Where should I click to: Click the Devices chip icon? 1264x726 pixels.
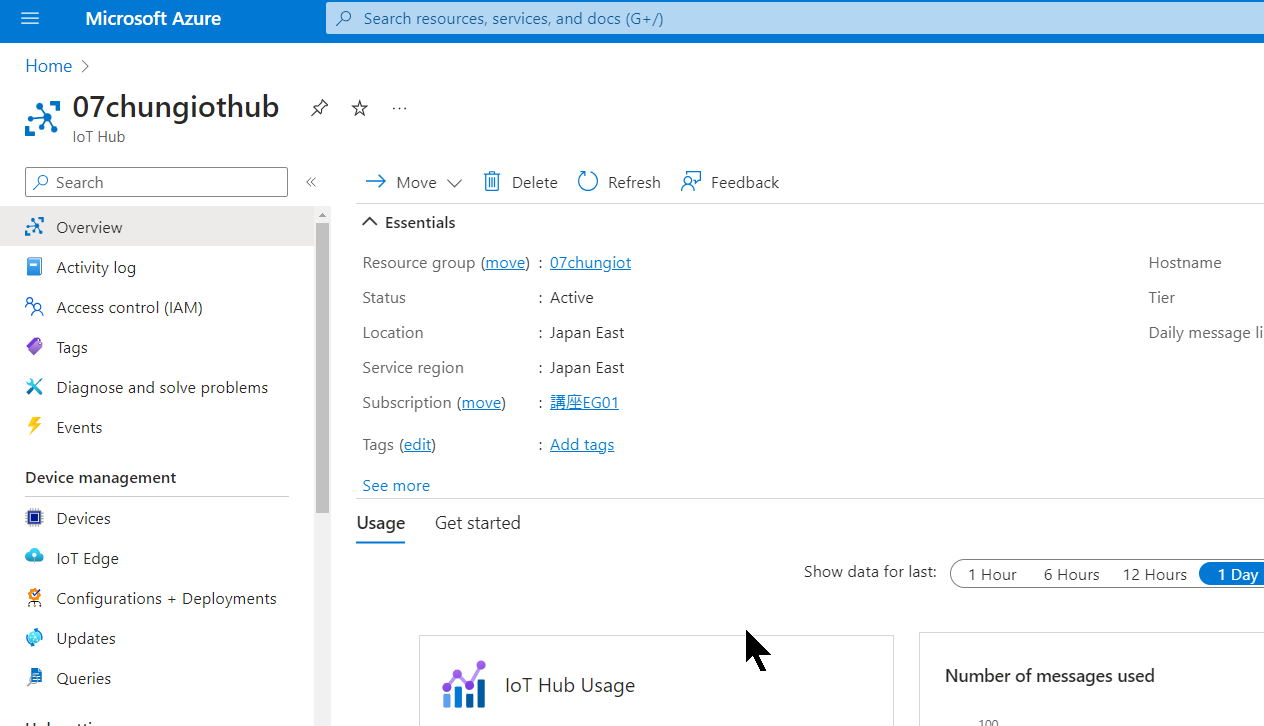(35, 518)
